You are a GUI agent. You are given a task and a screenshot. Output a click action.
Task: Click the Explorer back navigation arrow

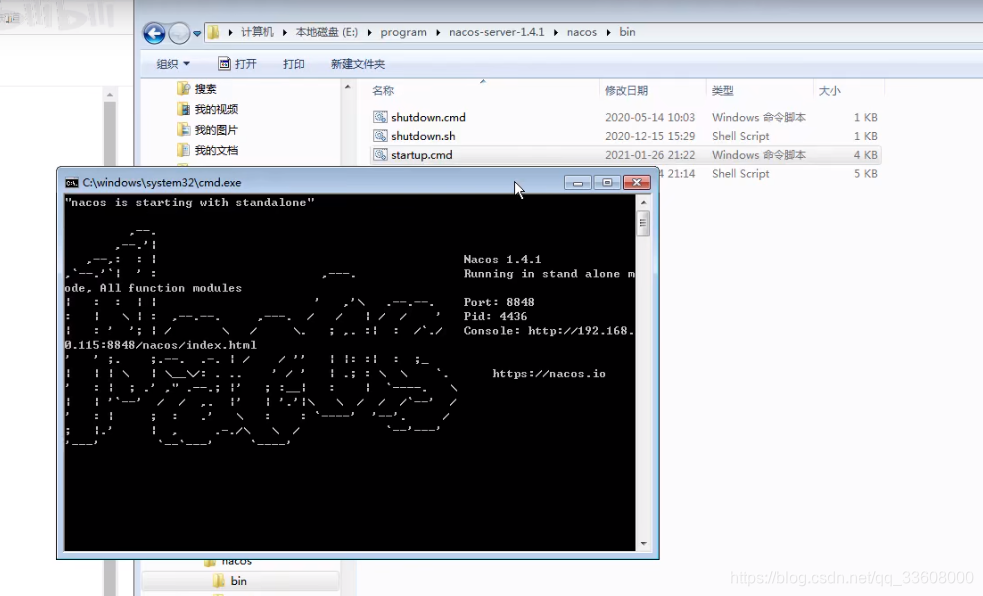click(x=154, y=33)
